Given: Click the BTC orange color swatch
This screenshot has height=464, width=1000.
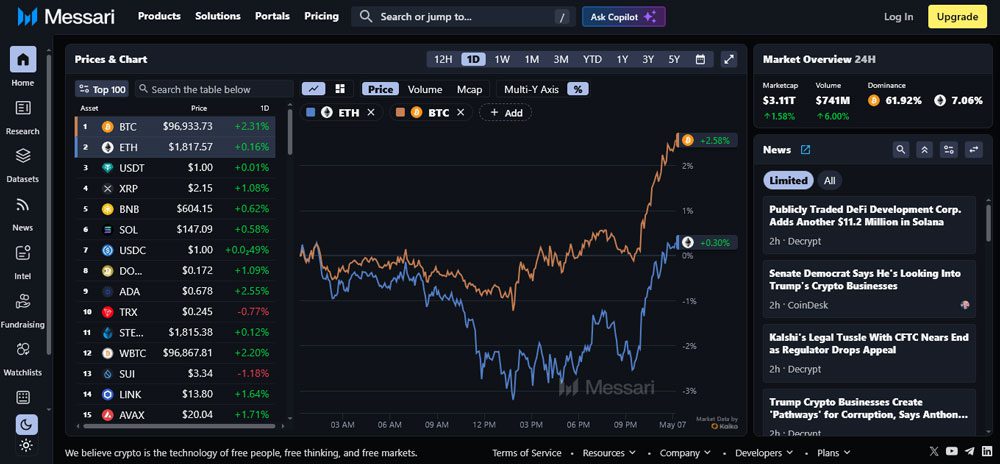Looking at the screenshot, I should (x=401, y=113).
